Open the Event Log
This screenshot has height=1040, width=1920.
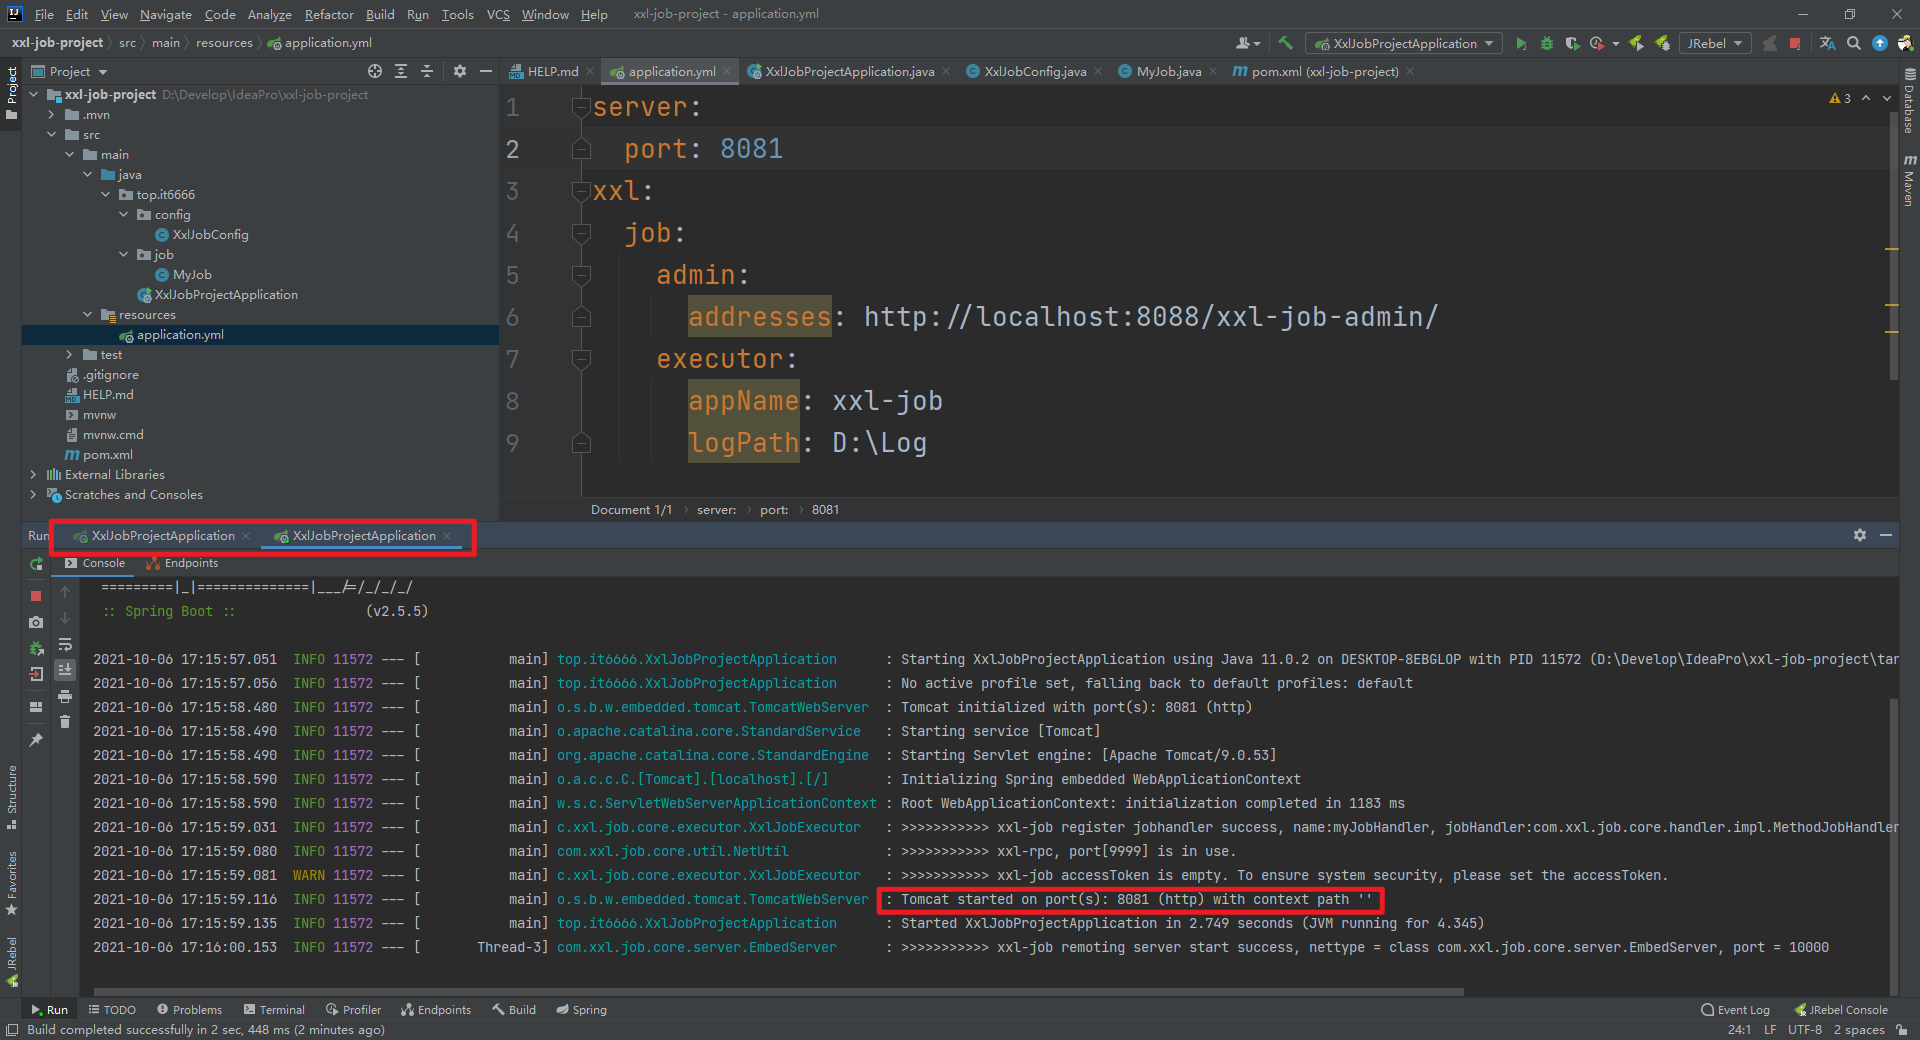tap(1735, 1010)
